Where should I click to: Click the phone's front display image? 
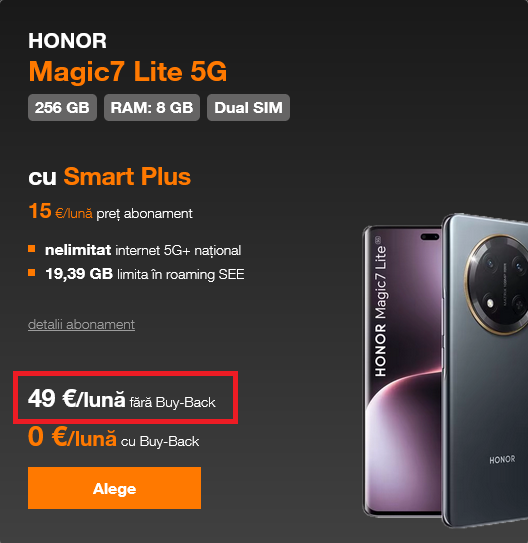tap(402, 371)
